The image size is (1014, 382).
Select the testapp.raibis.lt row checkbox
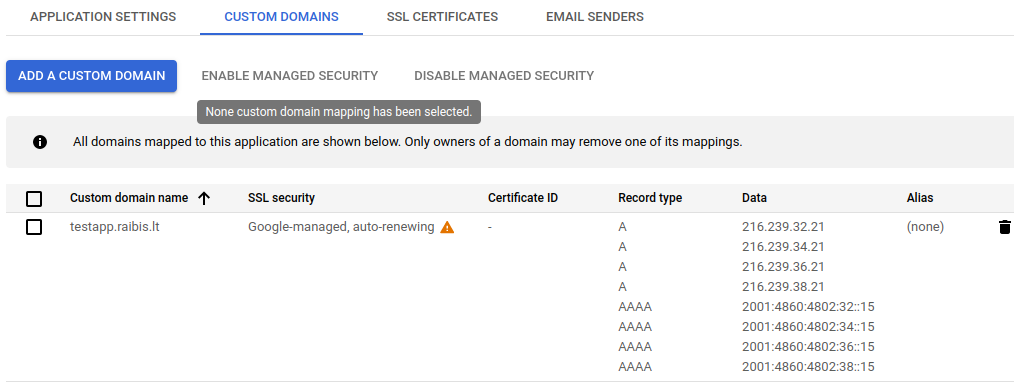point(34,227)
